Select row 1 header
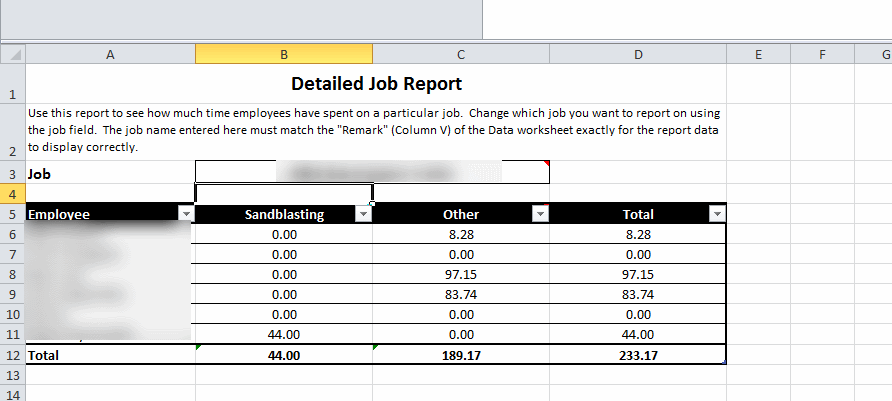 [x=13, y=84]
